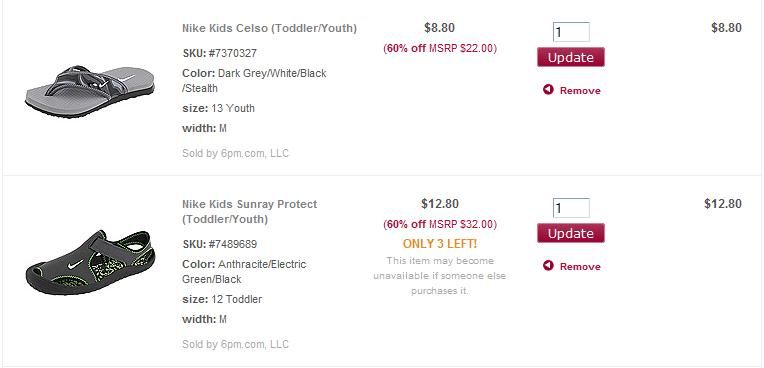Image resolution: width=764 pixels, height=368 pixels.
Task: Click the ONLY 3 LEFT! stock warning
Action: tap(439, 244)
